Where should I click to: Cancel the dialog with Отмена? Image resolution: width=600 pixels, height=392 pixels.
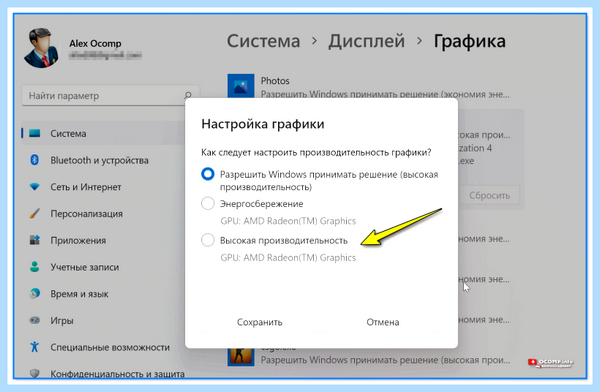(383, 322)
